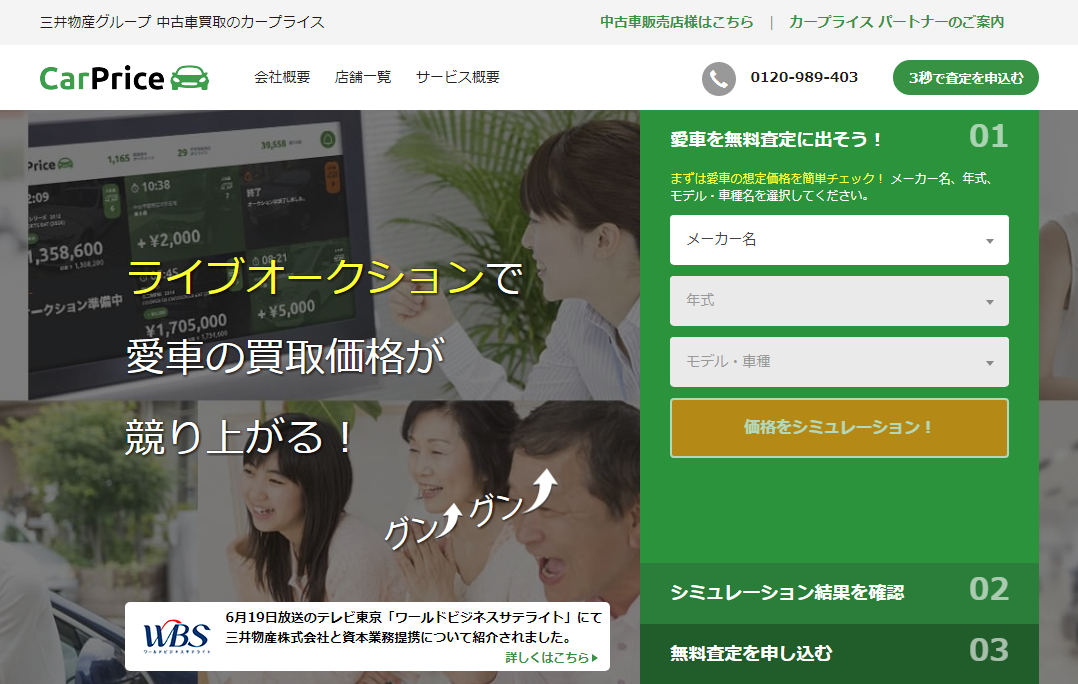The height and width of the screenshot is (684, 1078).
Task: Select step 03 無料査定を申し込む
Action: [838, 653]
